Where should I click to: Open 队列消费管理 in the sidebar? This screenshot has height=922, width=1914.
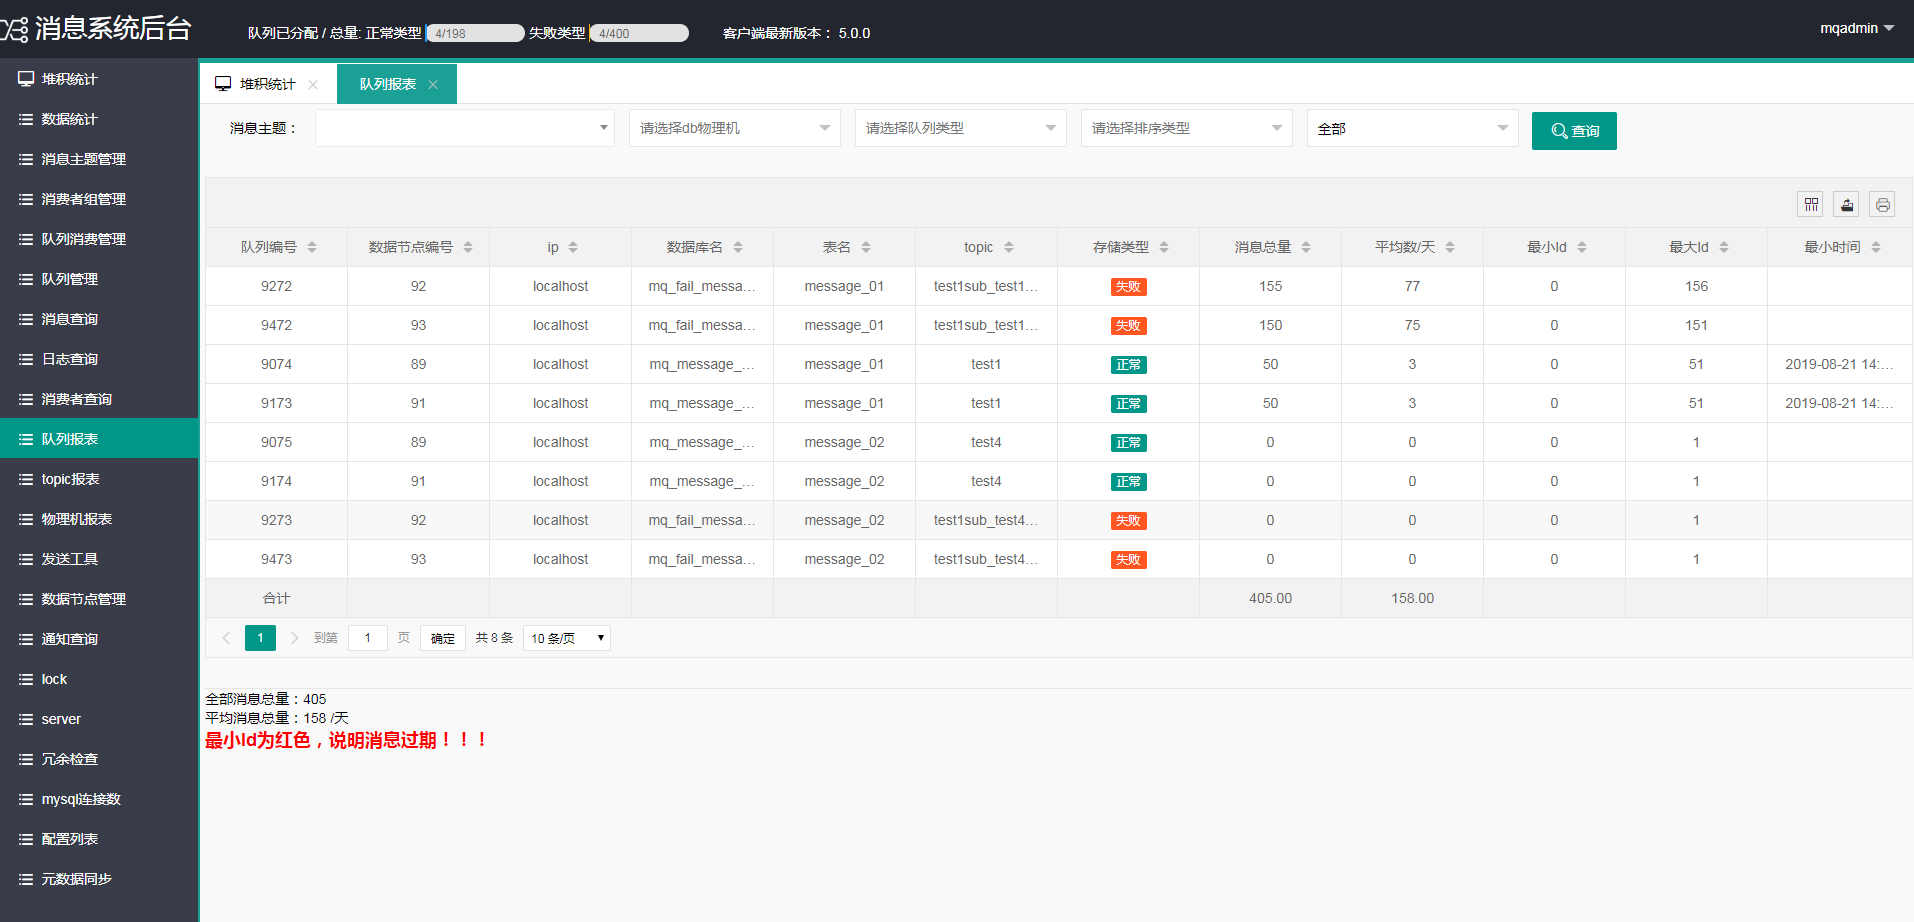tap(99, 239)
